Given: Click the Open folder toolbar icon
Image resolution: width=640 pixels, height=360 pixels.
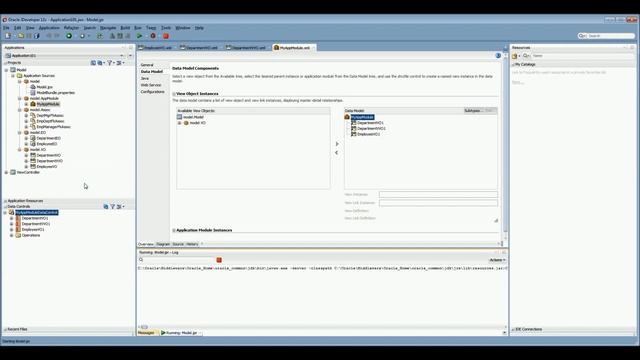Looking at the screenshot, I should (x=21, y=36).
